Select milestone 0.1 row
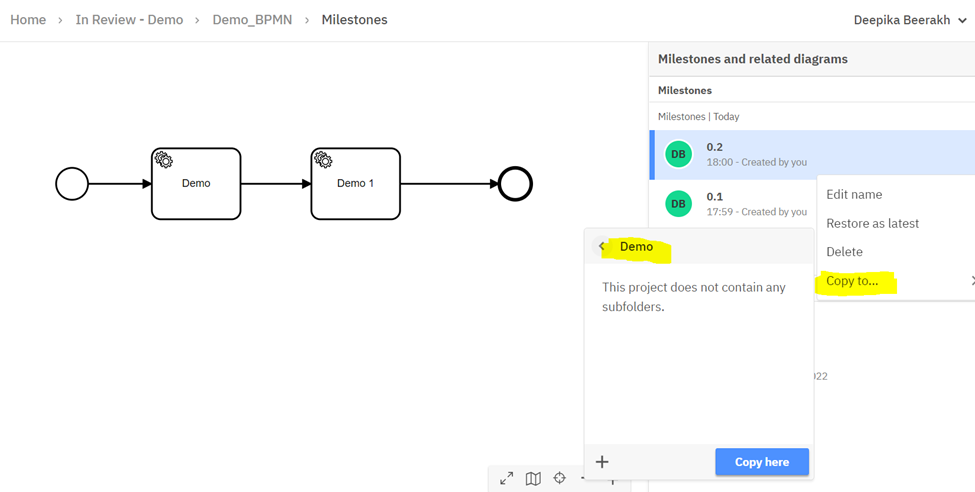 (732, 204)
